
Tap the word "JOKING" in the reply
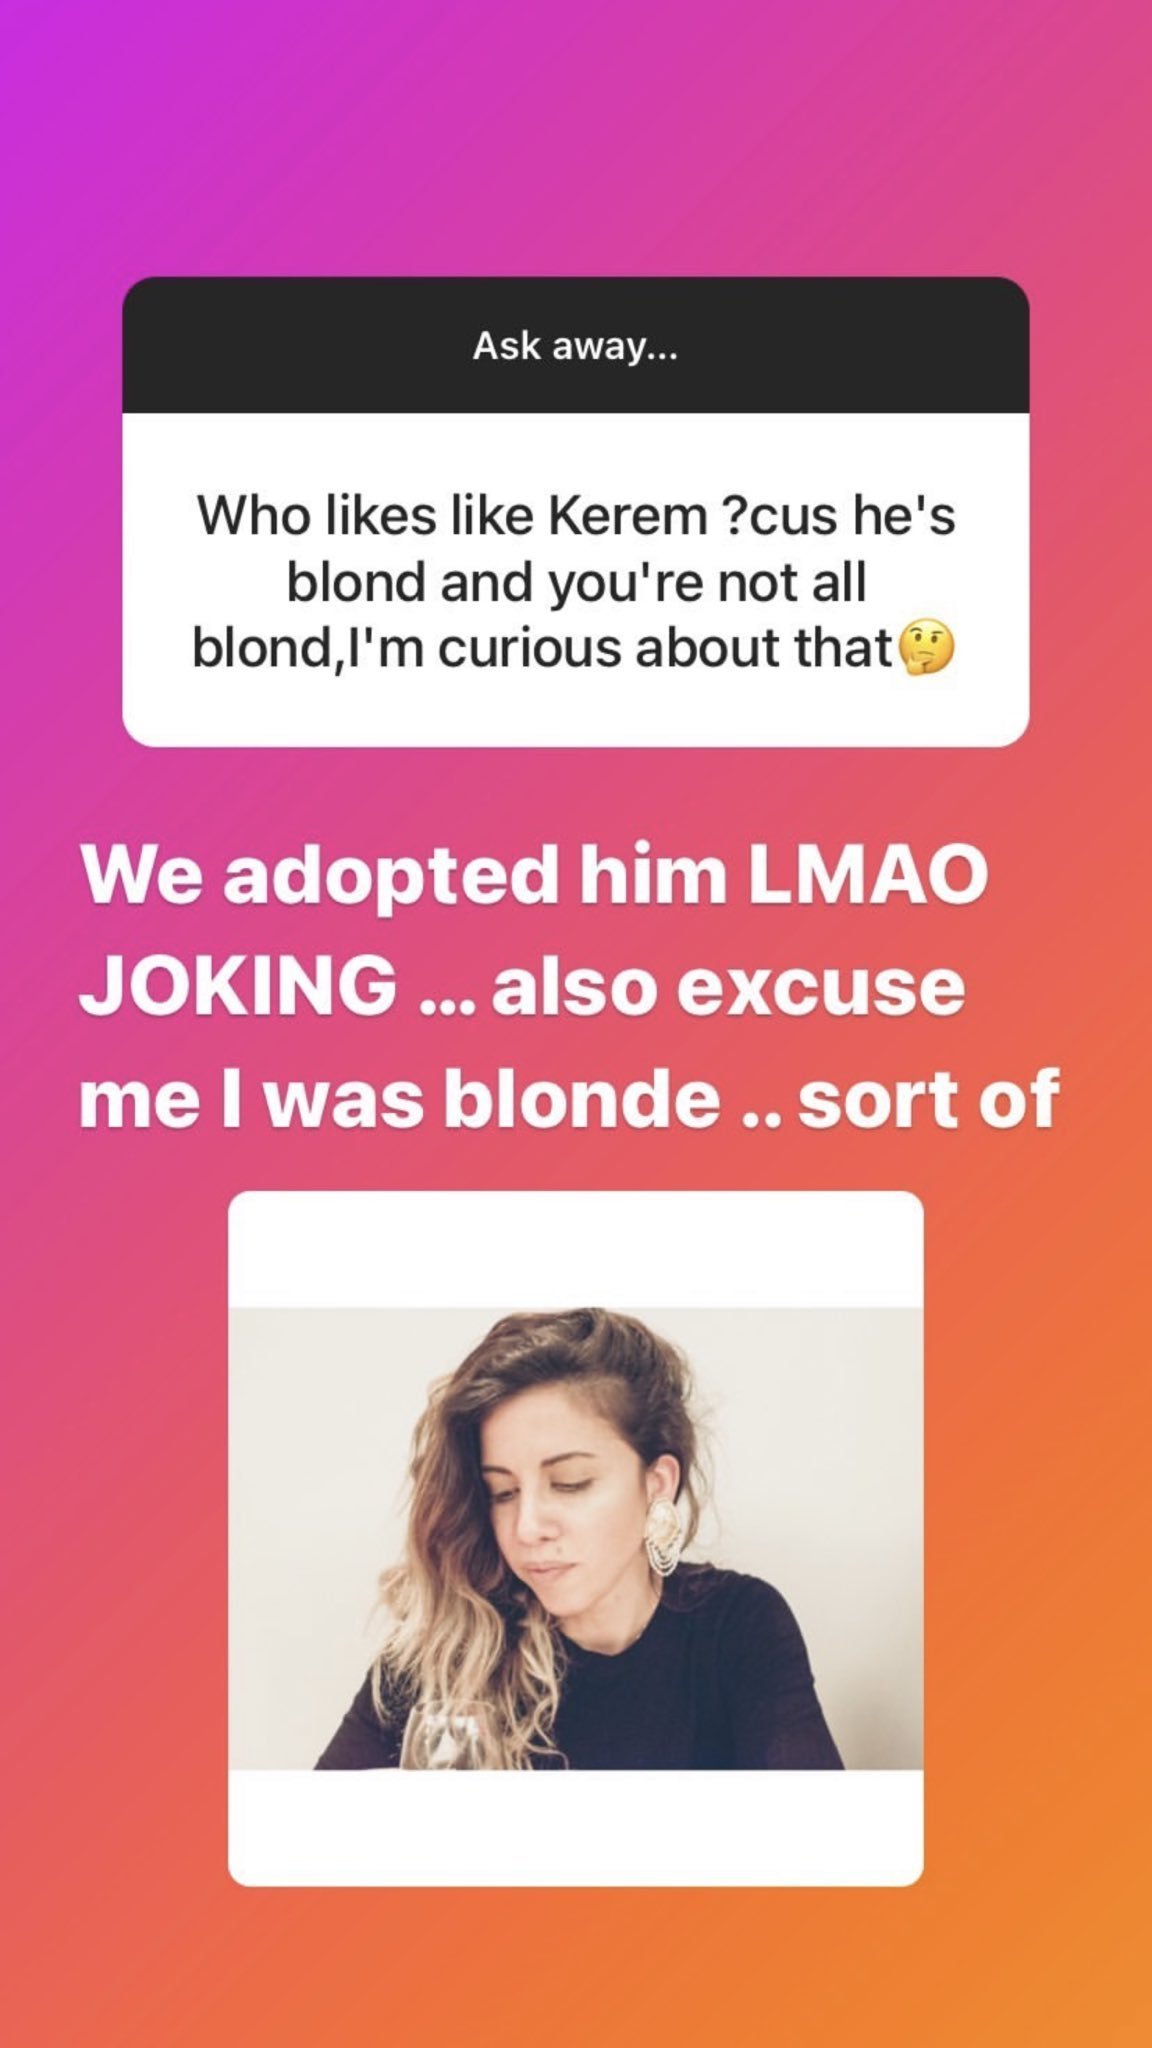click(x=238, y=986)
